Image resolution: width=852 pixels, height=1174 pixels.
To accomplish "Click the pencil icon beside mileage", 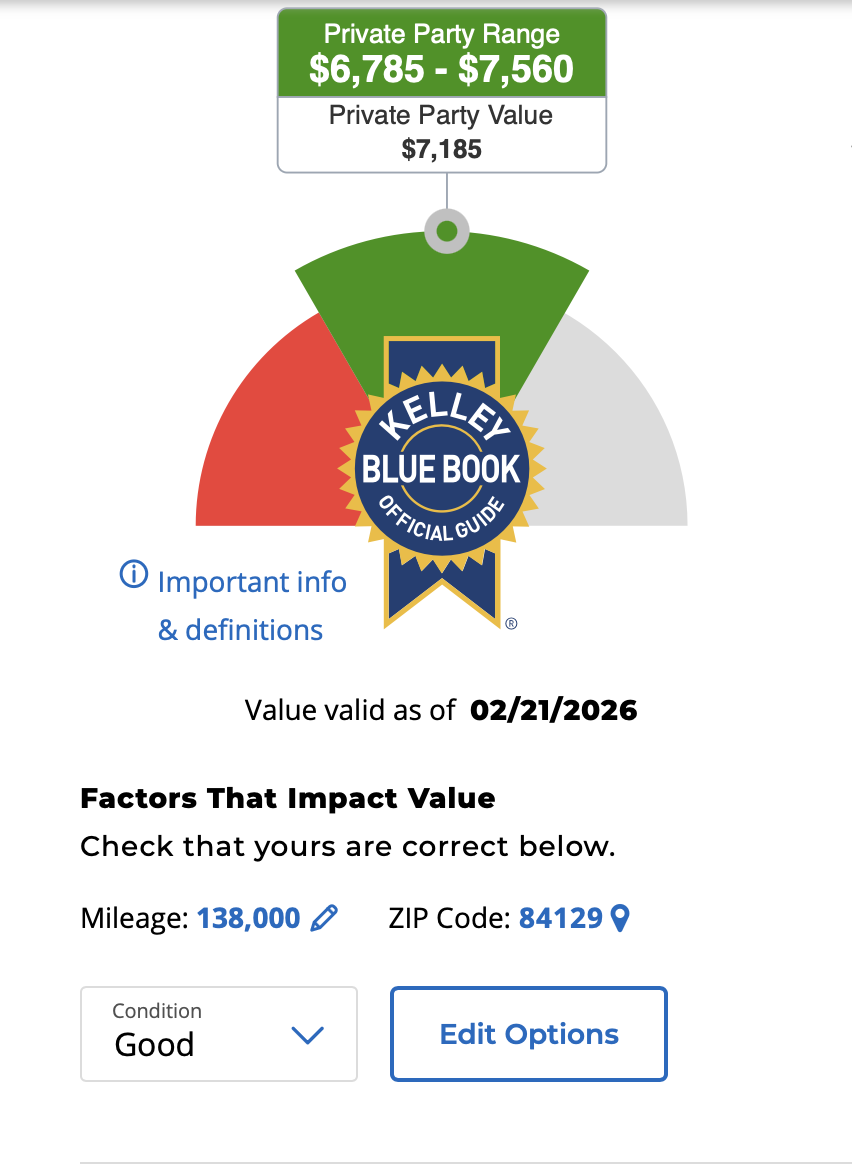I will click(x=324, y=917).
